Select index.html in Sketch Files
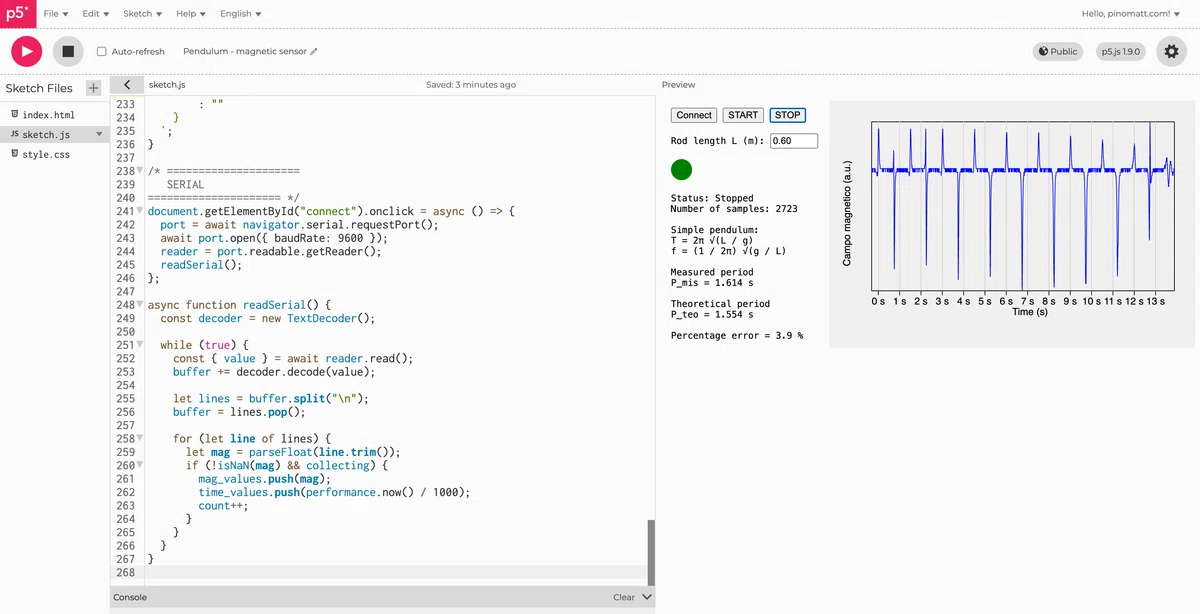The height and width of the screenshot is (614, 1200). coord(49,115)
